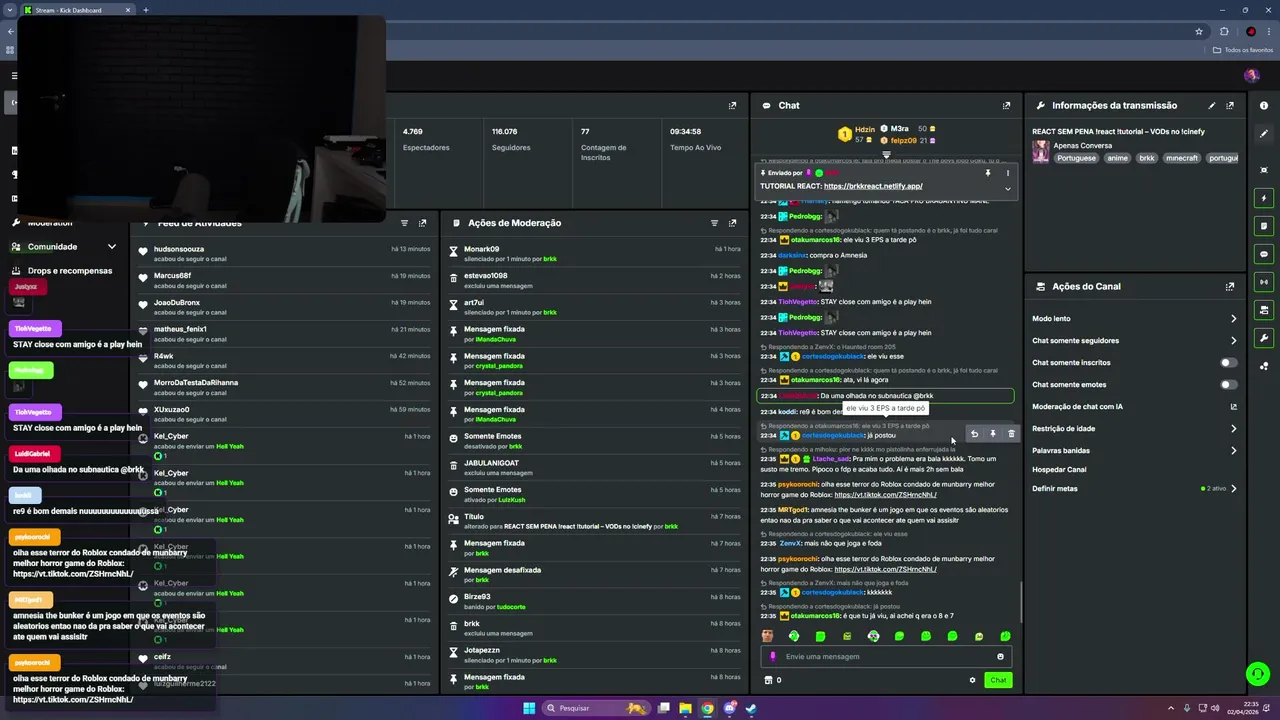
Task: Open Moderation section in sidebar
Action: point(50,223)
